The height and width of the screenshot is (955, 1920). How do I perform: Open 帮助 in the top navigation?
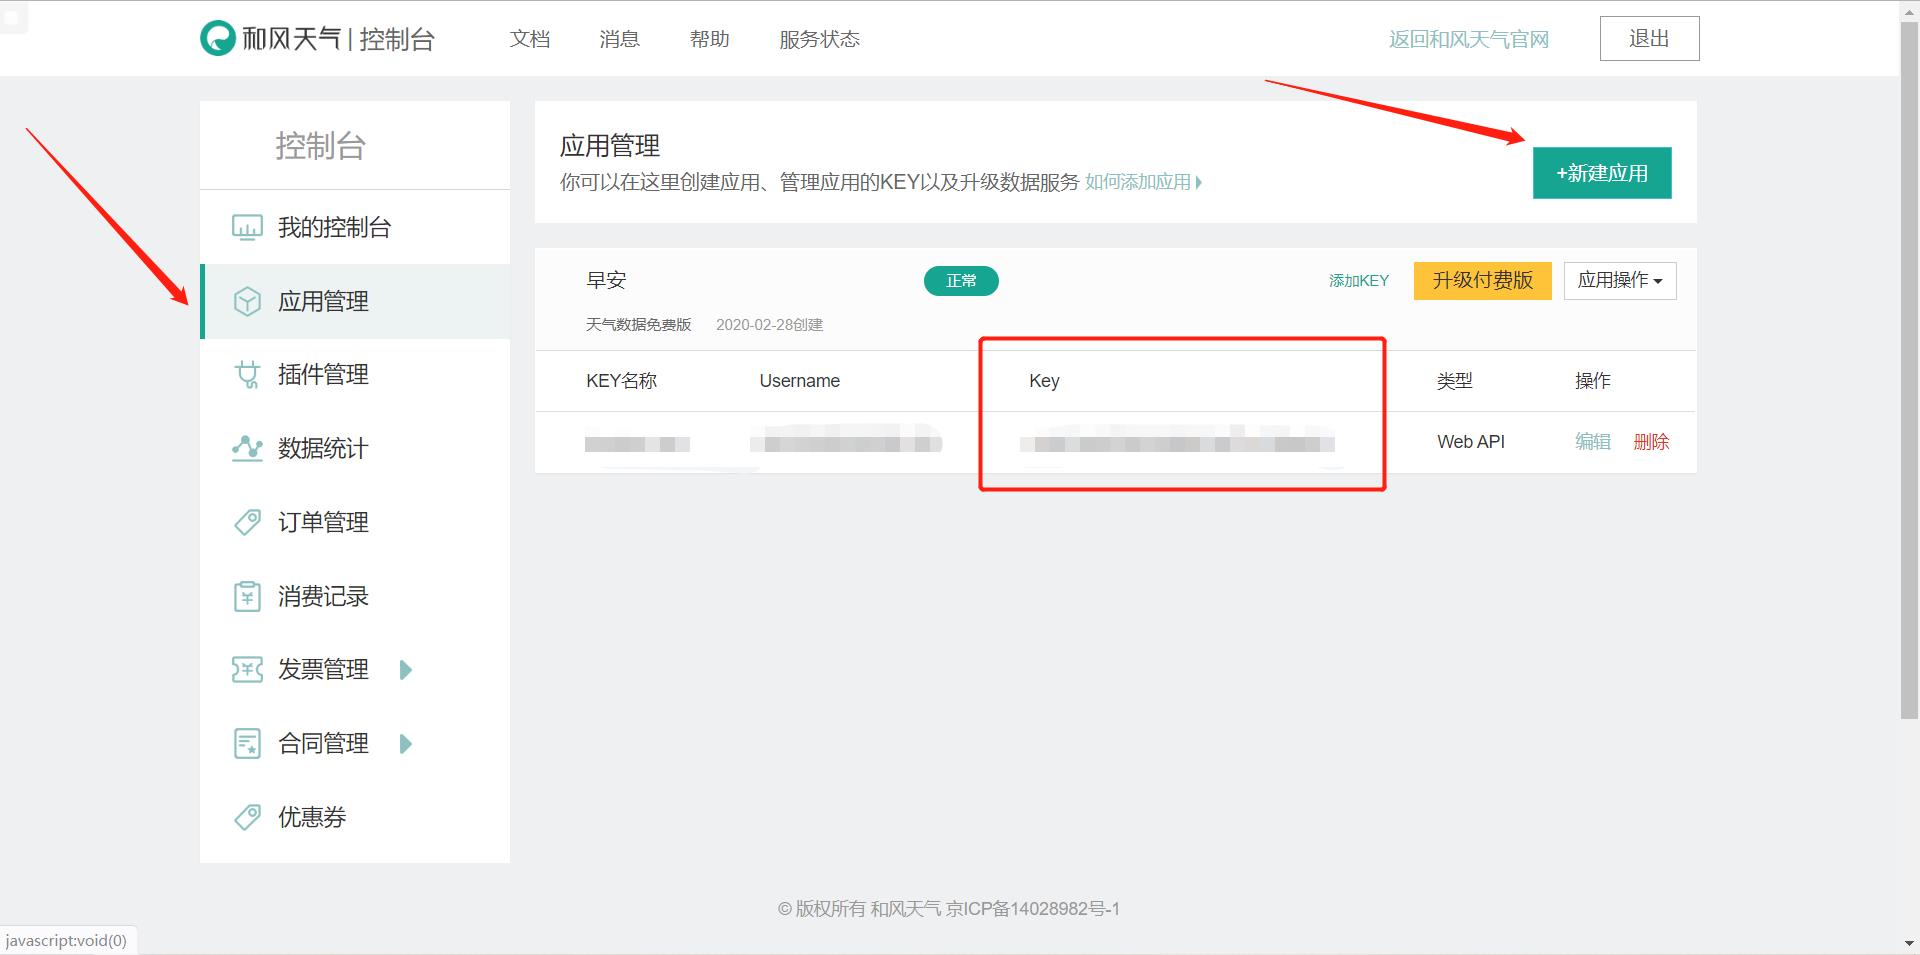click(x=710, y=39)
